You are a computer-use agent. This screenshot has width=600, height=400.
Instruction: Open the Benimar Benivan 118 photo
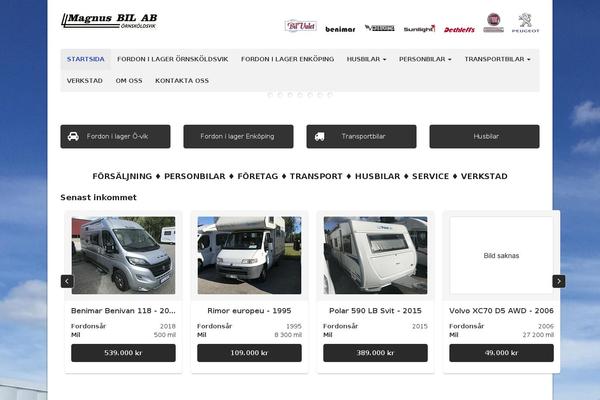[123, 255]
